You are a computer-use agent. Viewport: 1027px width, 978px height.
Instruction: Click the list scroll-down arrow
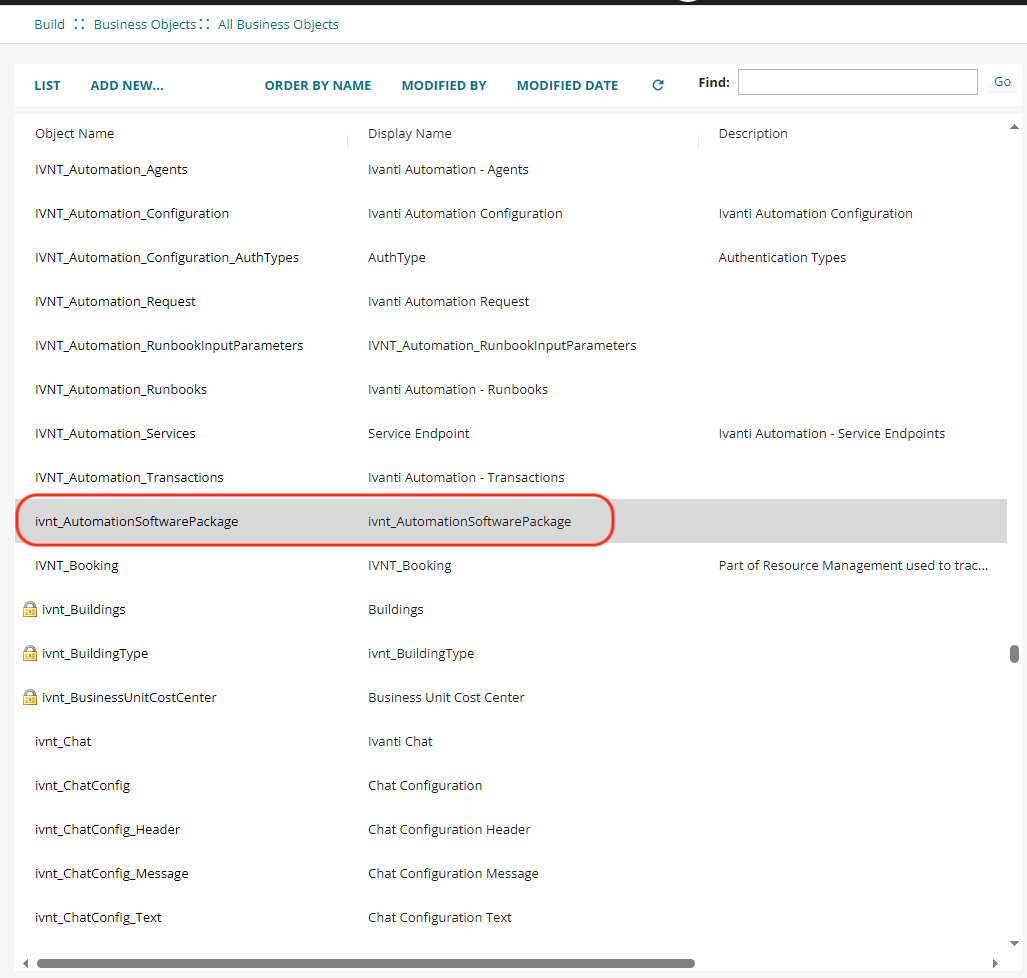(x=1014, y=943)
